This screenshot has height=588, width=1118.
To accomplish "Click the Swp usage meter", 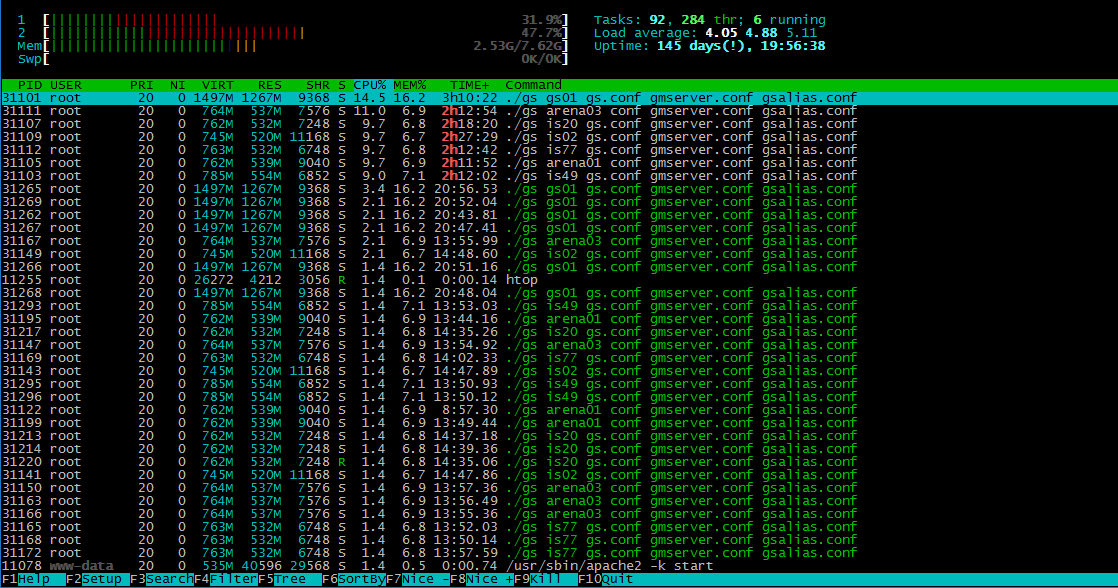I will 293,58.
